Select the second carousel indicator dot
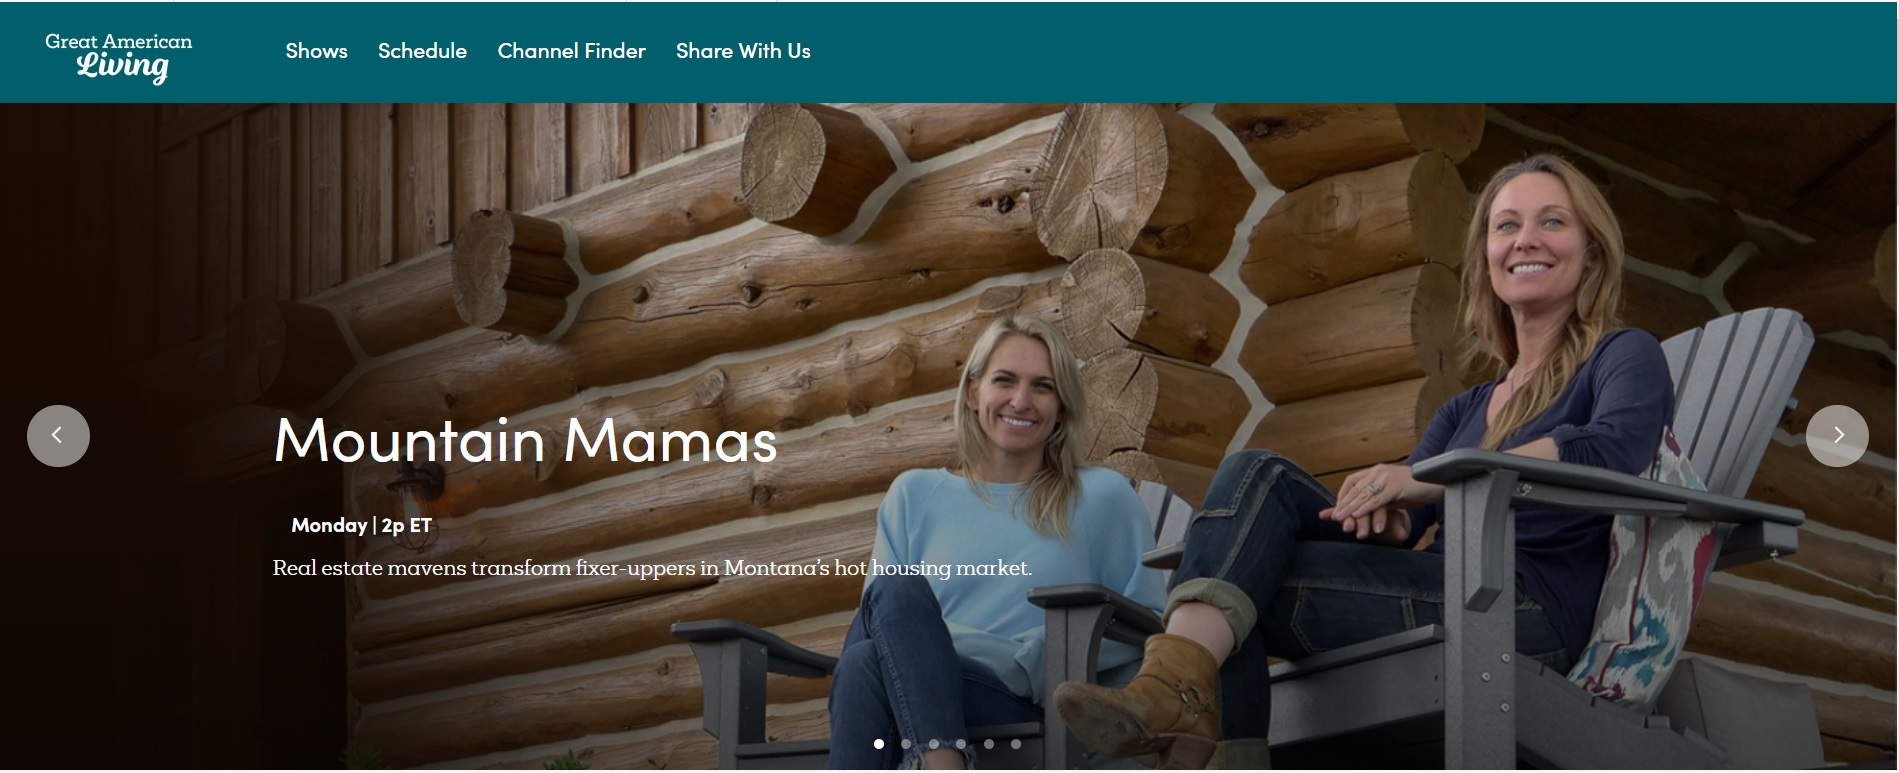 906,744
